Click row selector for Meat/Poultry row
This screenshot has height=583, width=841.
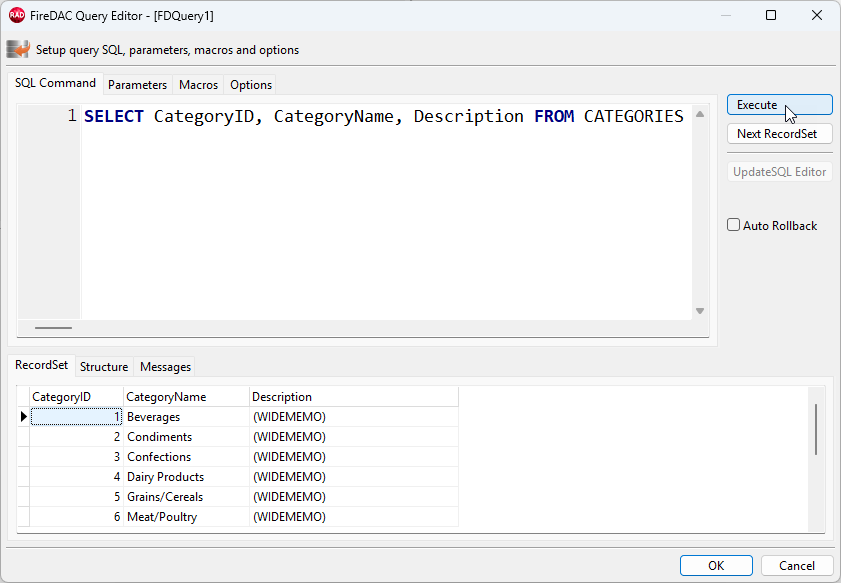24,516
